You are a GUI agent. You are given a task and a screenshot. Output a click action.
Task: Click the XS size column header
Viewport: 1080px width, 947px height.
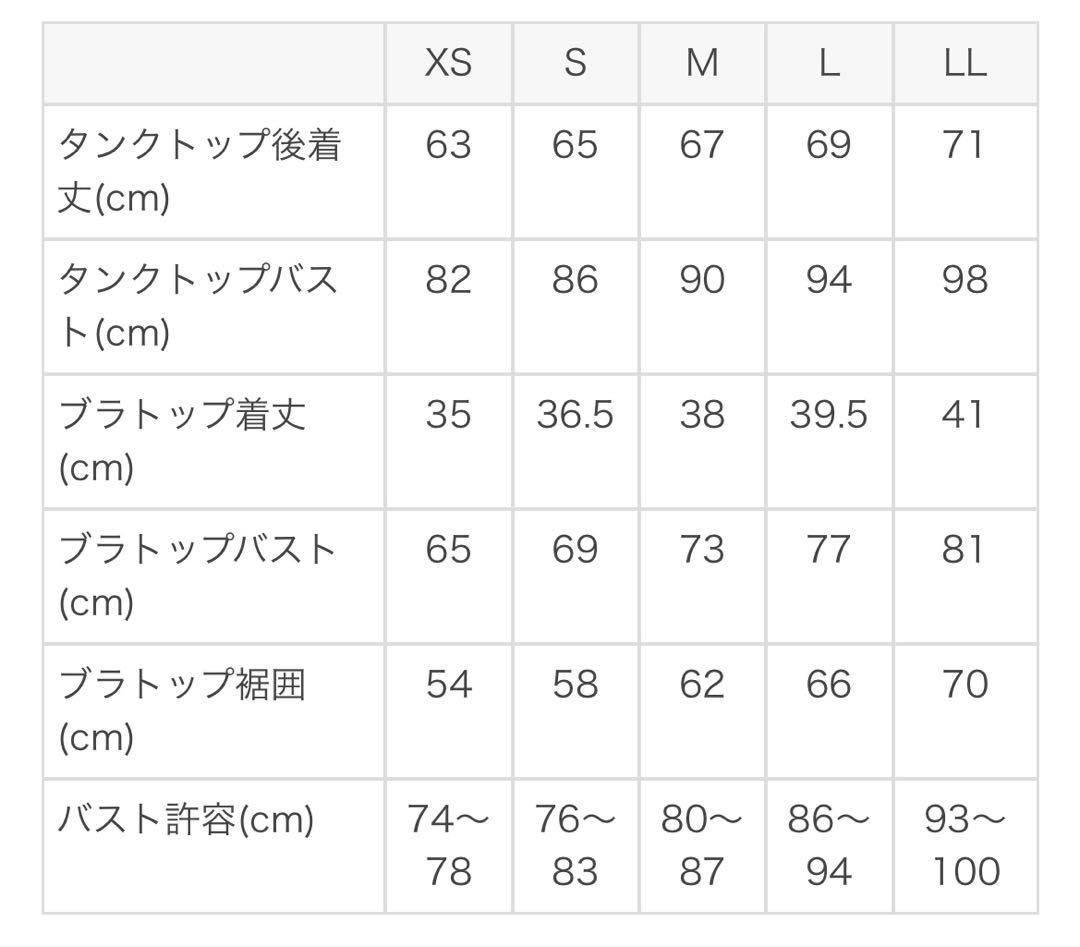click(x=448, y=63)
